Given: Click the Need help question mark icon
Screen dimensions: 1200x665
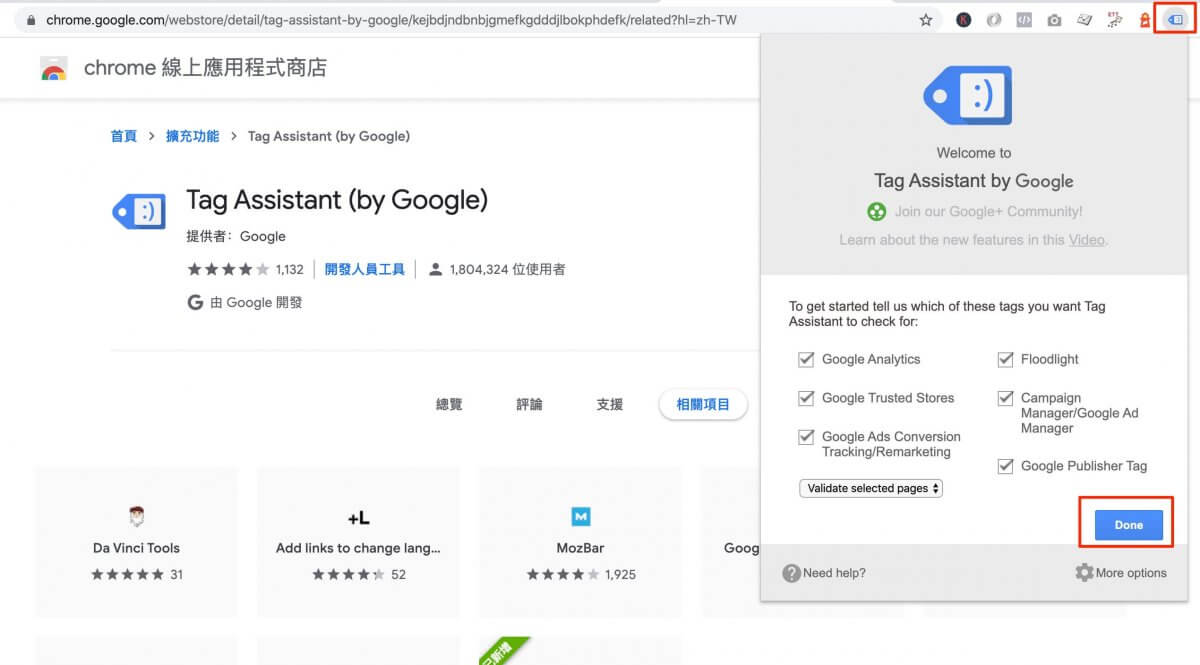Looking at the screenshot, I should pyautogui.click(x=791, y=573).
